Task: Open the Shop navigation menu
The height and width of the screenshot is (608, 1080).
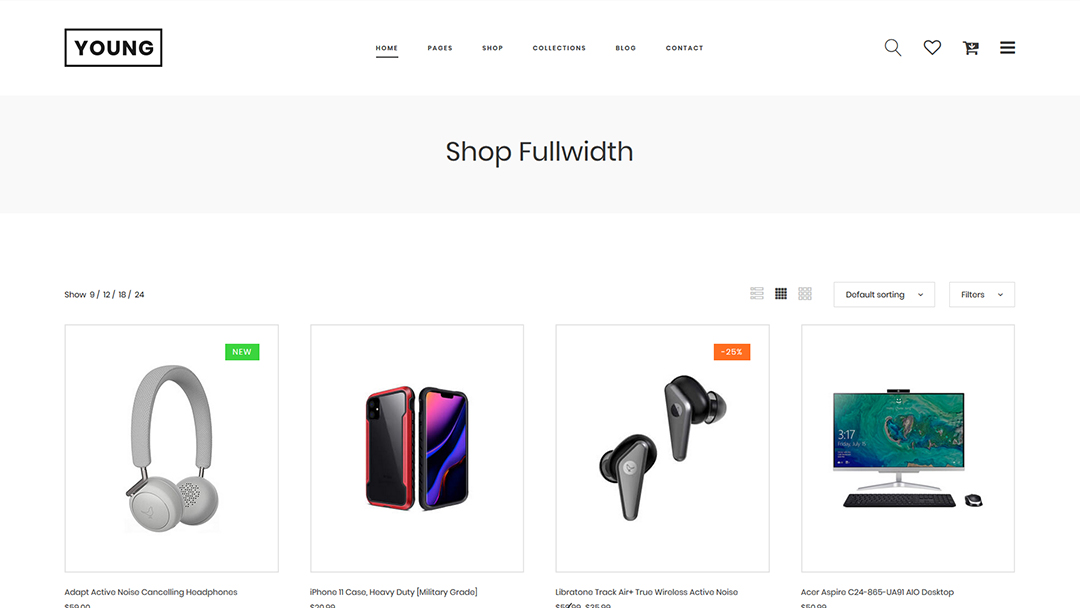Action: tap(492, 48)
